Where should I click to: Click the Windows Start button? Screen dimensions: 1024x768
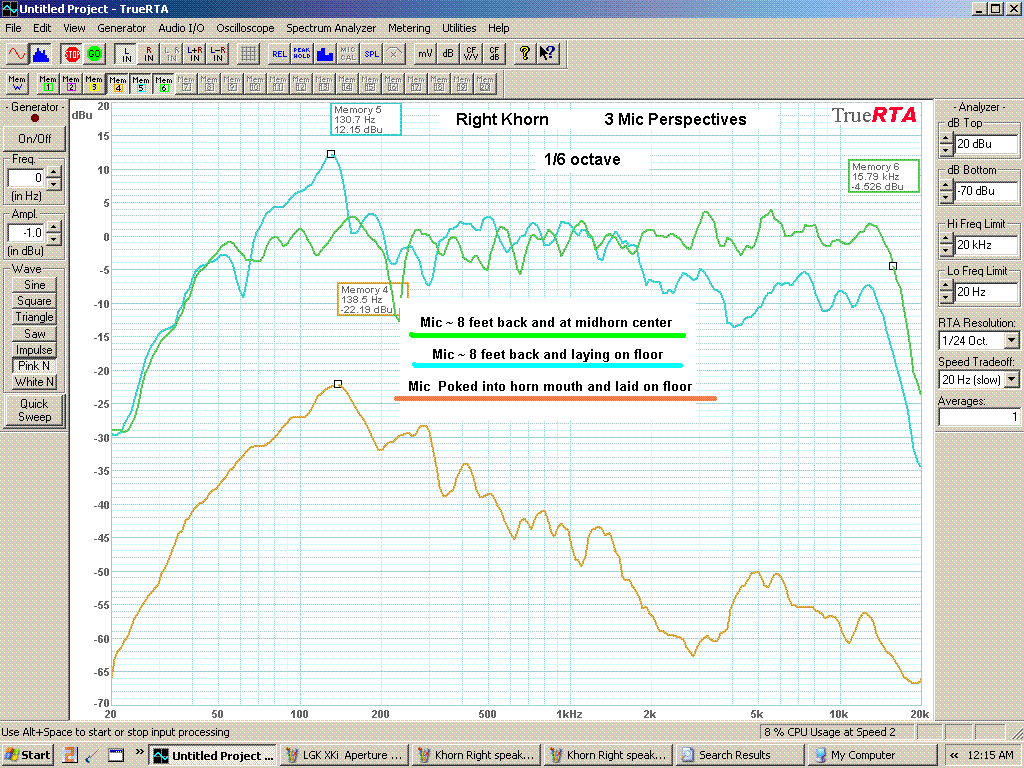[27, 755]
